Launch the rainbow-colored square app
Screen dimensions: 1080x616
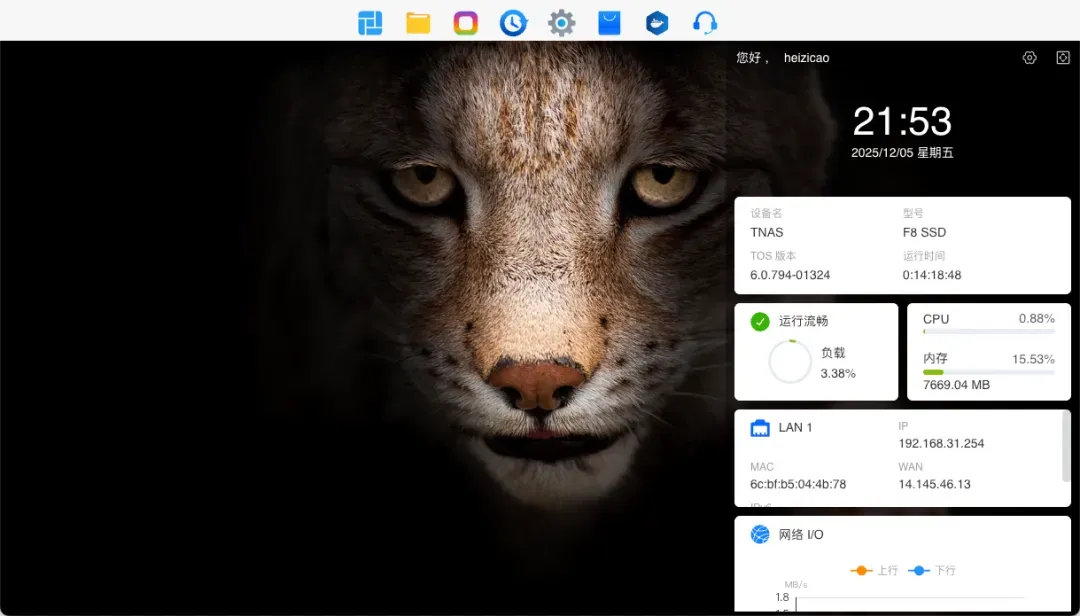pos(465,23)
